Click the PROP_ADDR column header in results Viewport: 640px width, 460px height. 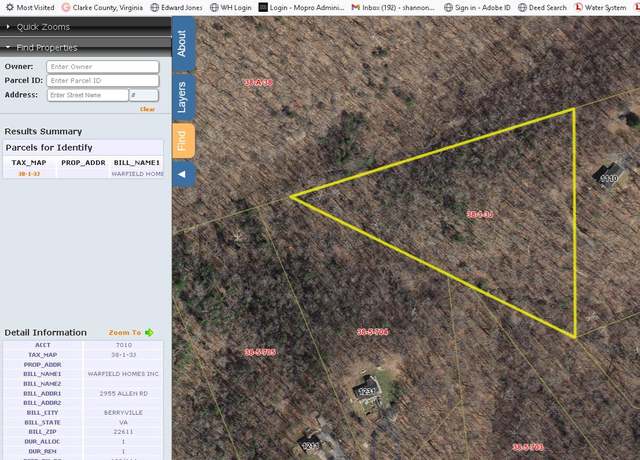point(83,162)
